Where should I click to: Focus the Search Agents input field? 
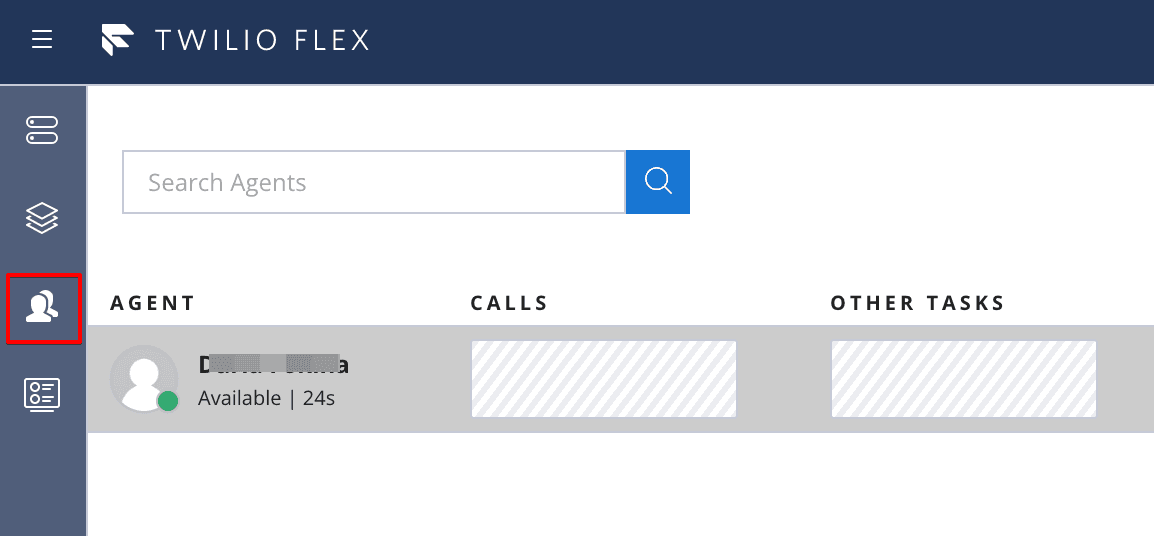coord(373,182)
